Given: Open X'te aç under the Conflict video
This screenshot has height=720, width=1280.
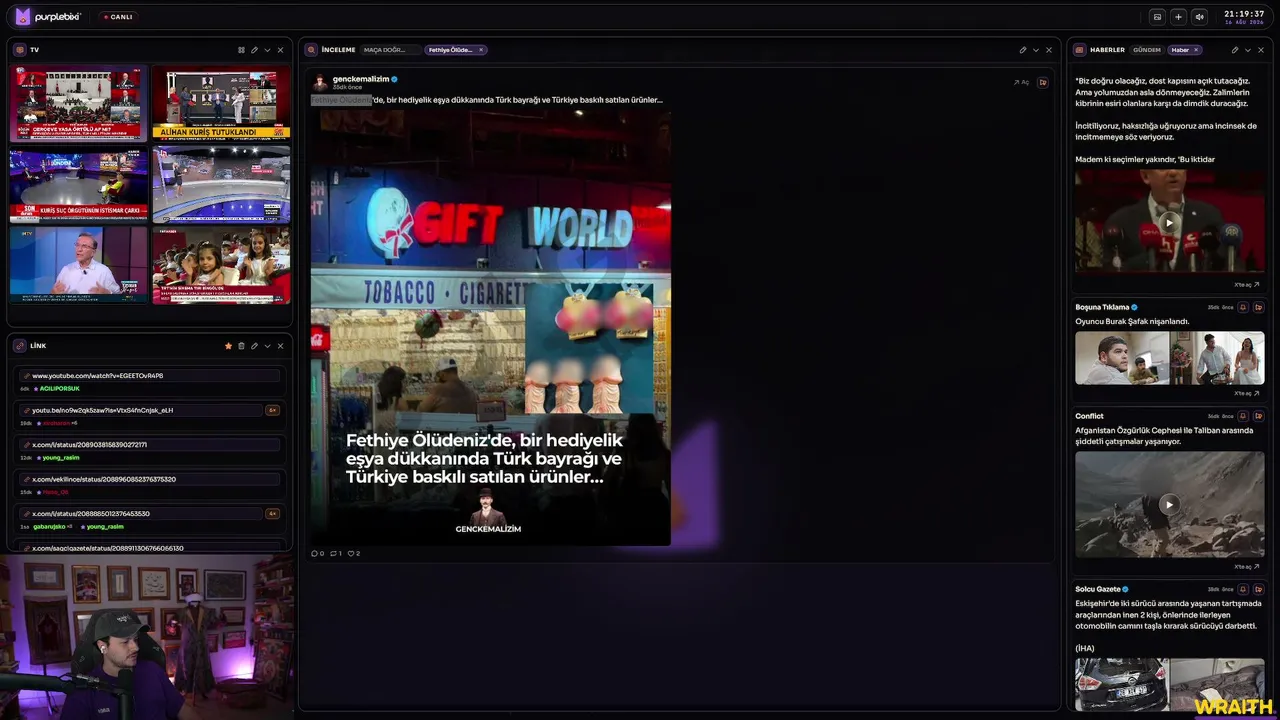Looking at the screenshot, I should click(x=1247, y=566).
